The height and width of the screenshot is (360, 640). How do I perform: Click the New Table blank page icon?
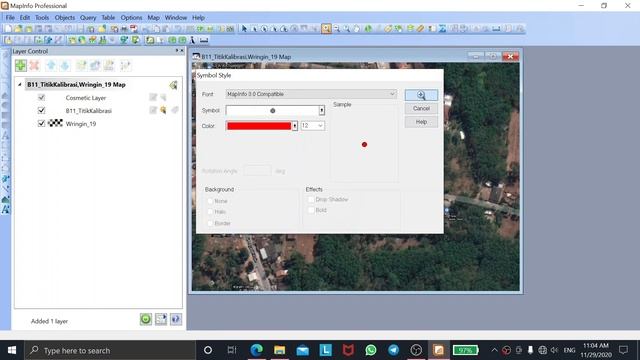(8, 29)
